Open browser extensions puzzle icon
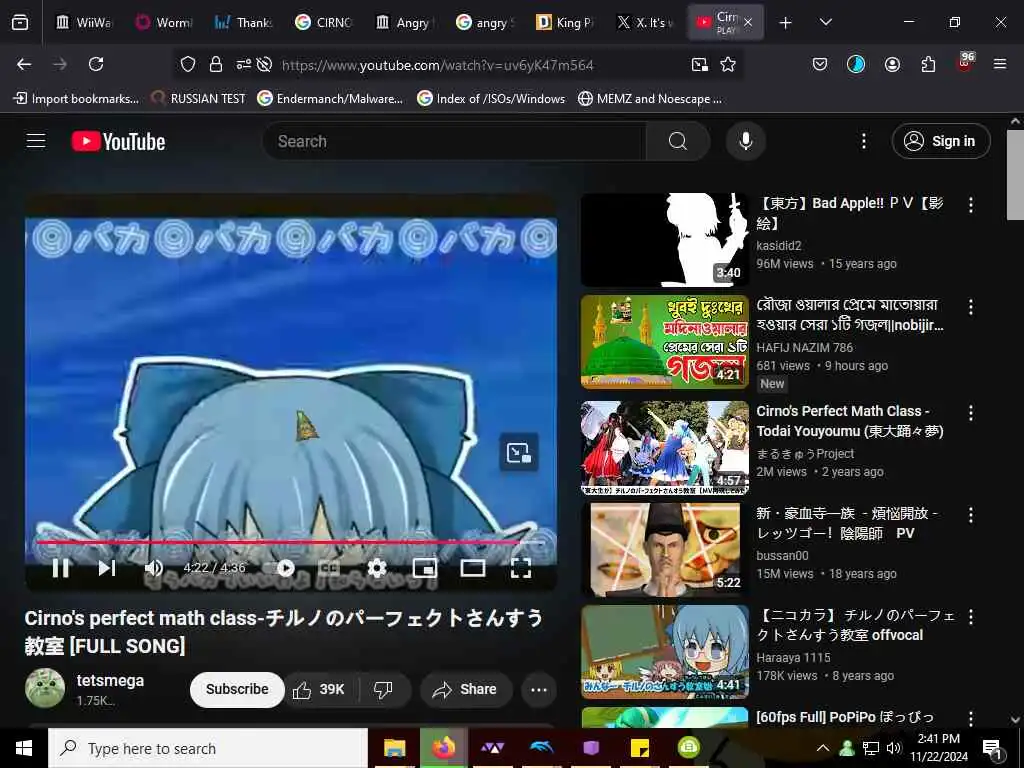 point(928,64)
